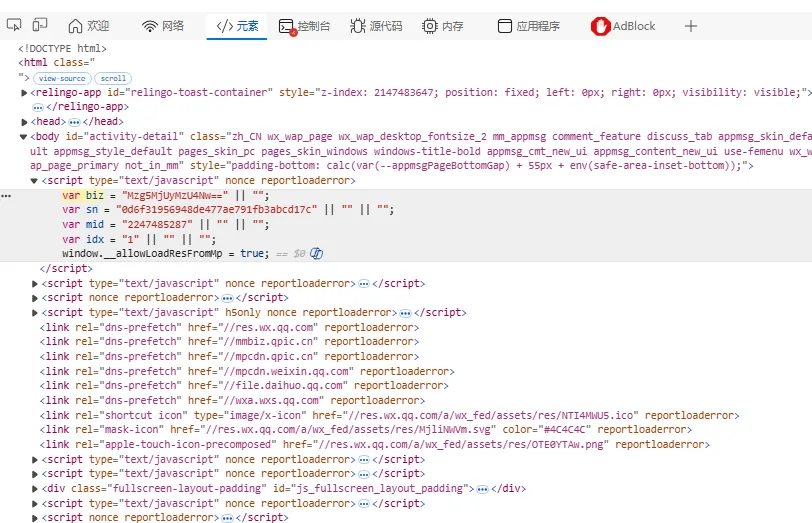Select the mask-icon link line

[366, 429]
